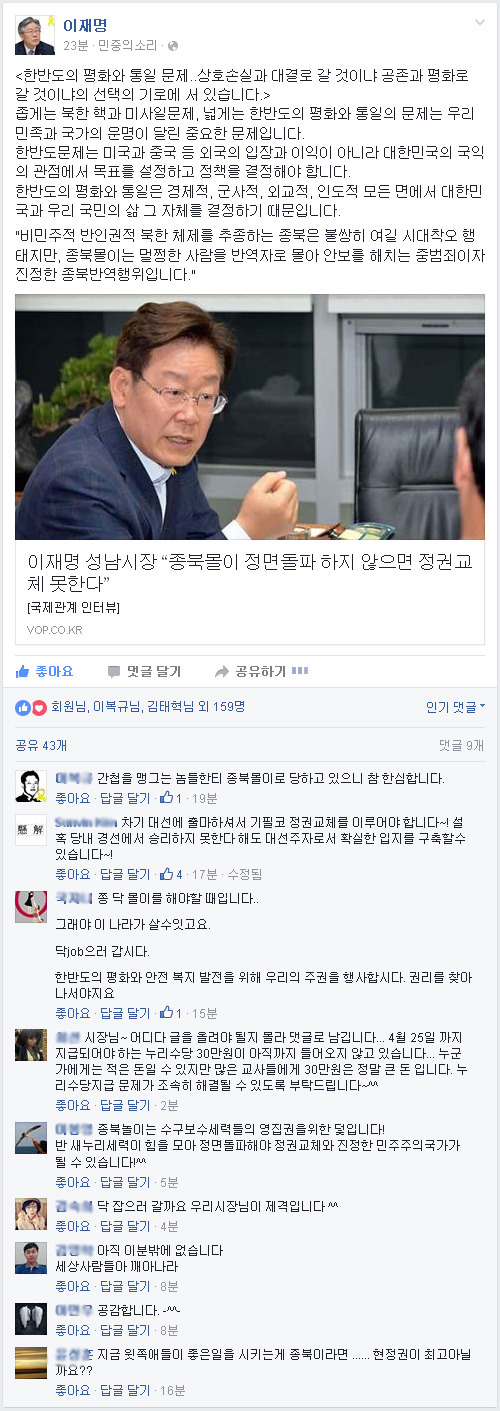Image resolution: width=500 pixels, height=1411 pixels.
Task: Like the post with 좋아요 thumb icon
Action: pyautogui.click(x=45, y=670)
